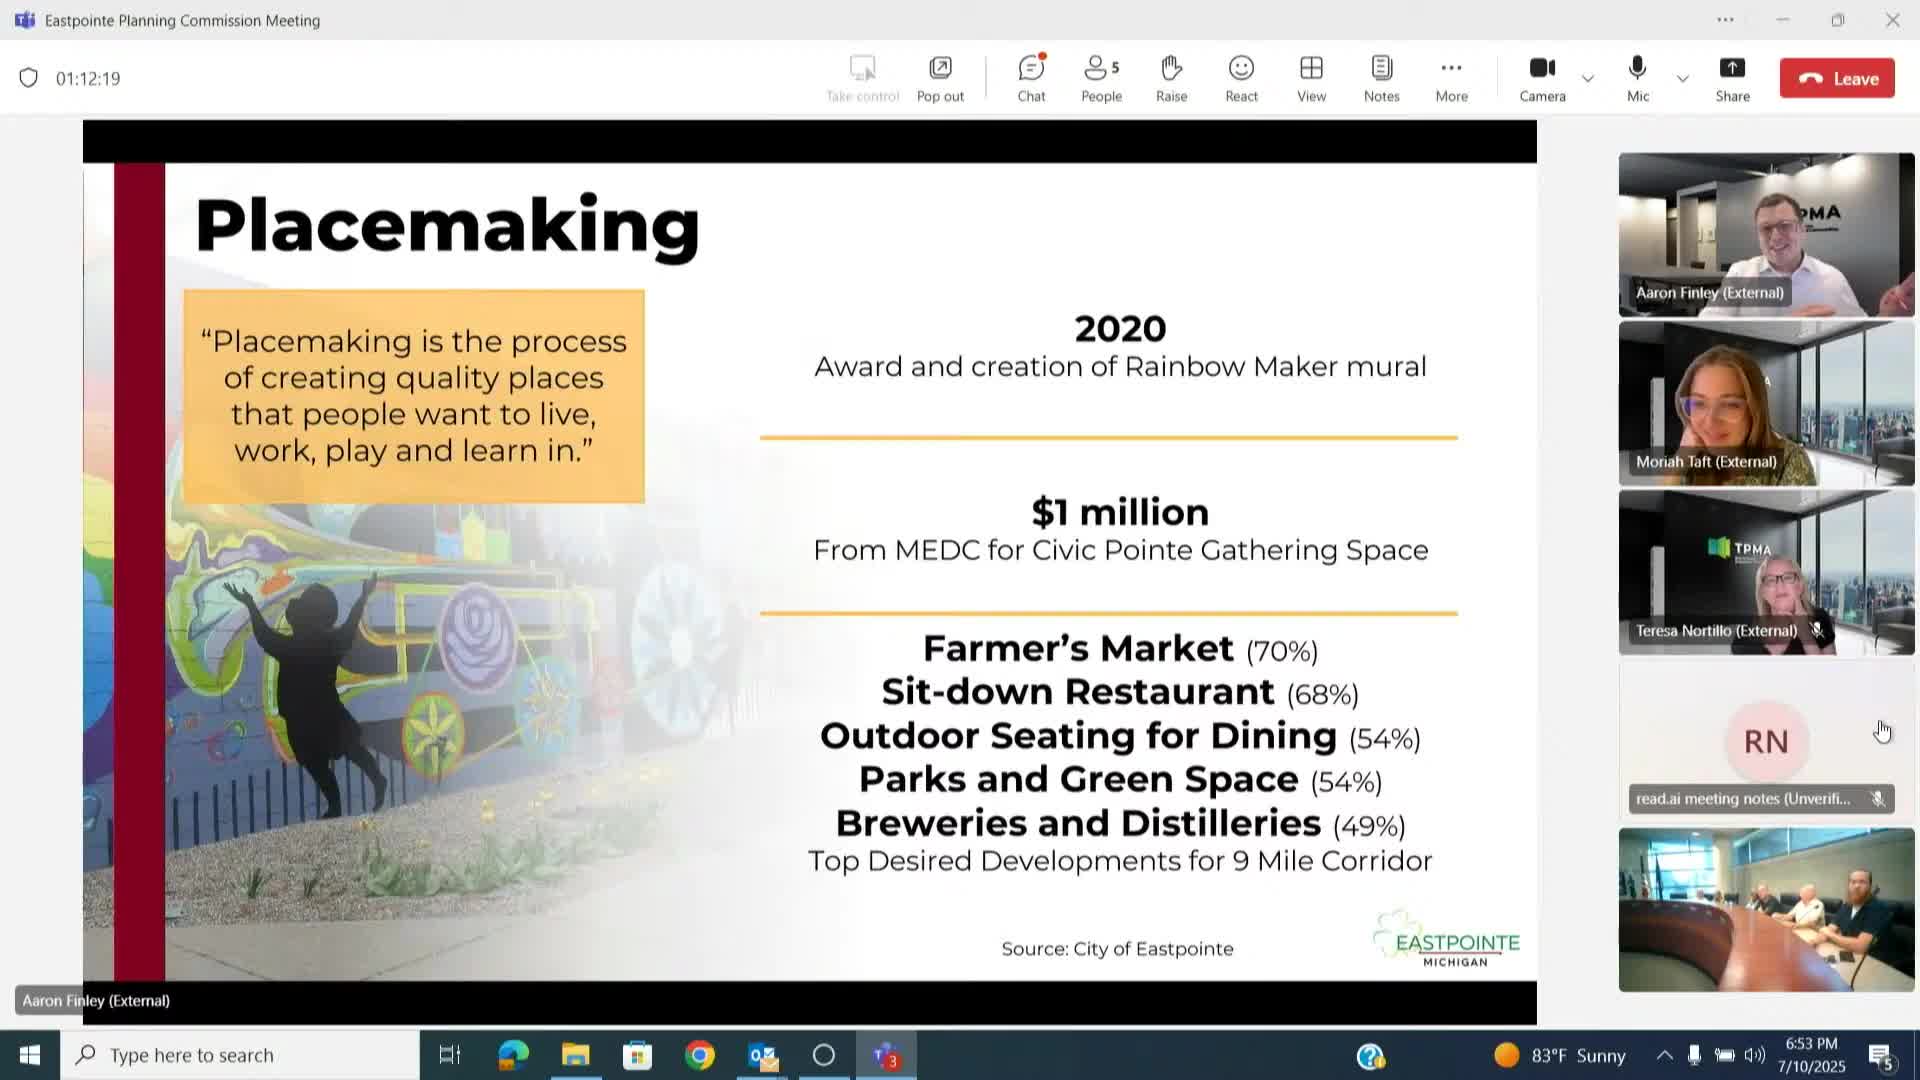The width and height of the screenshot is (1920, 1080).
Task: Leave the meeting
Action: (1837, 78)
